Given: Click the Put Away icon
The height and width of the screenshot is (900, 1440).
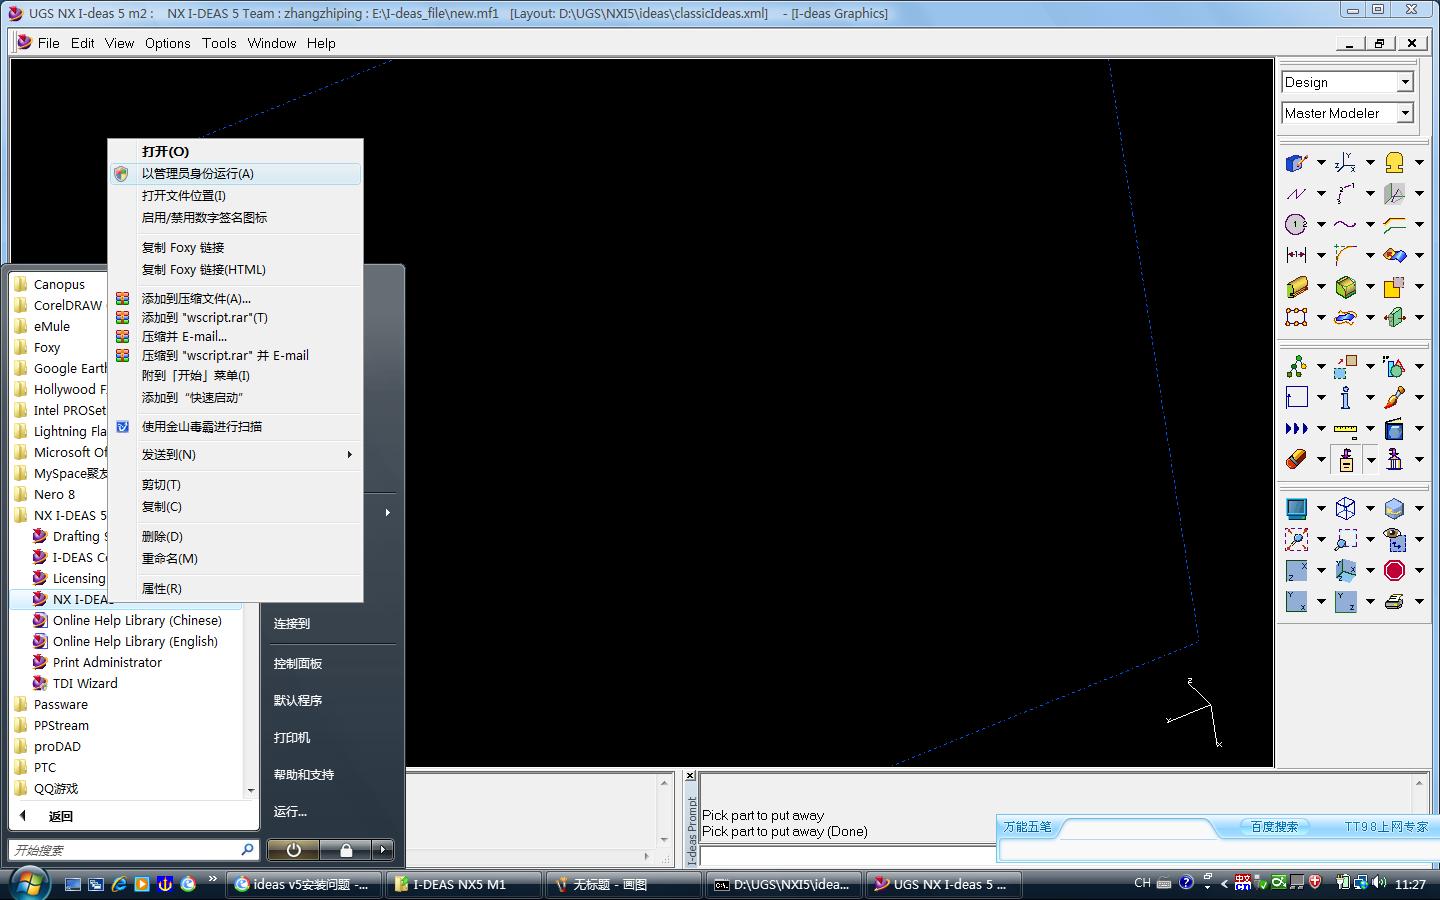Looking at the screenshot, I should coord(1346,460).
